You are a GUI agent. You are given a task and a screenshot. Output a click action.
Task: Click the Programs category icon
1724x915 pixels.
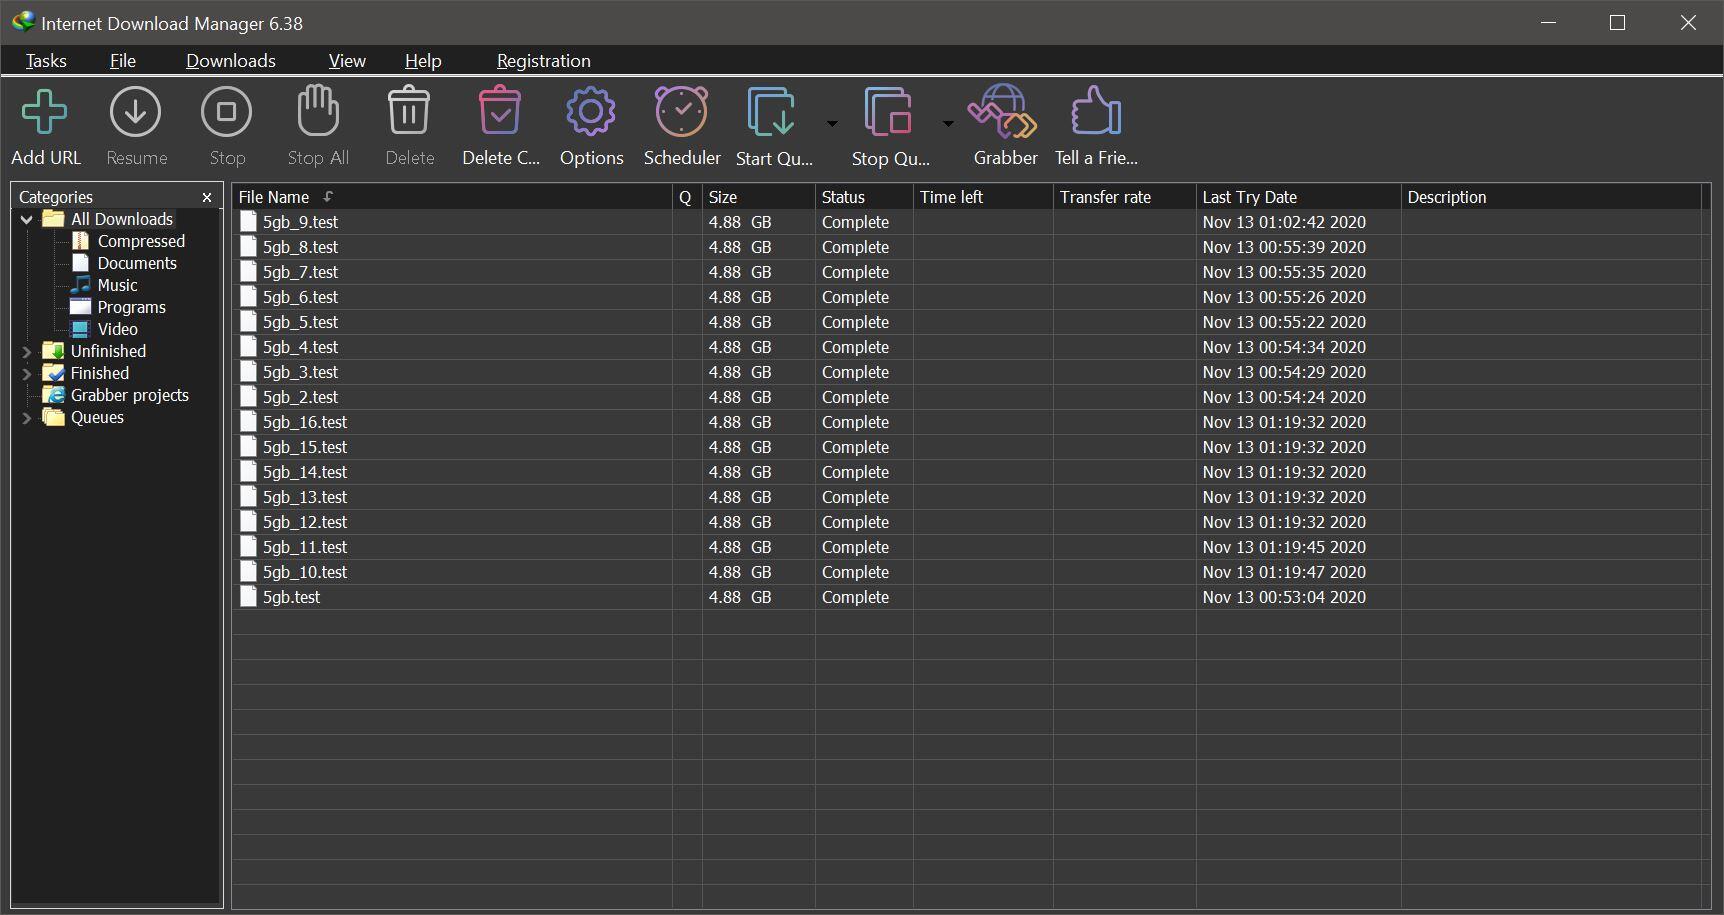(x=81, y=307)
